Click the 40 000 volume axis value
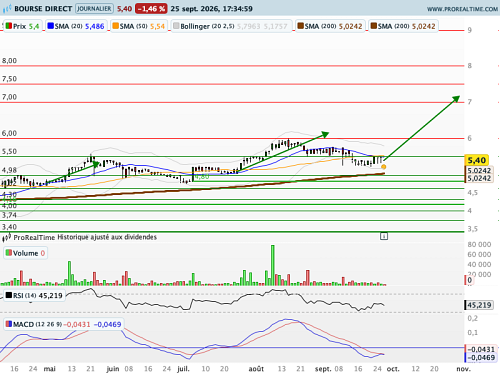This screenshot has width=500, height=375. (x=479, y=265)
